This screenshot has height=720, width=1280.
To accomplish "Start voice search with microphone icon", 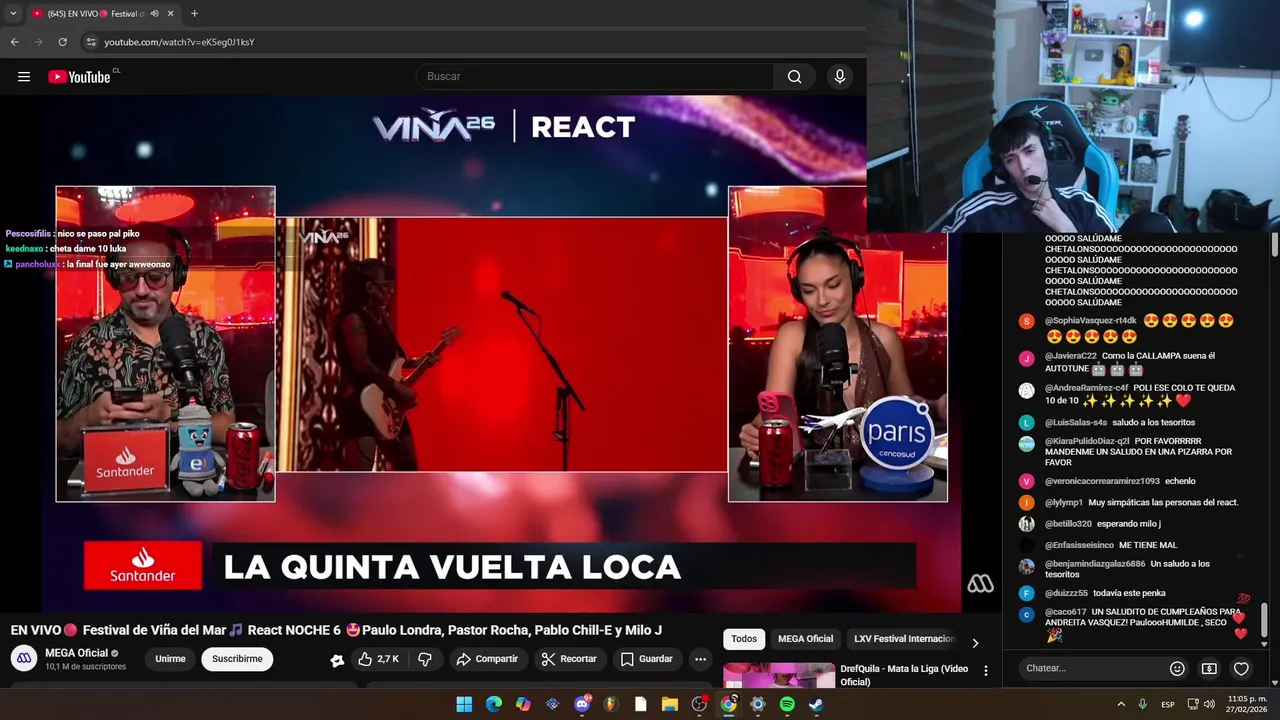I will (840, 76).
